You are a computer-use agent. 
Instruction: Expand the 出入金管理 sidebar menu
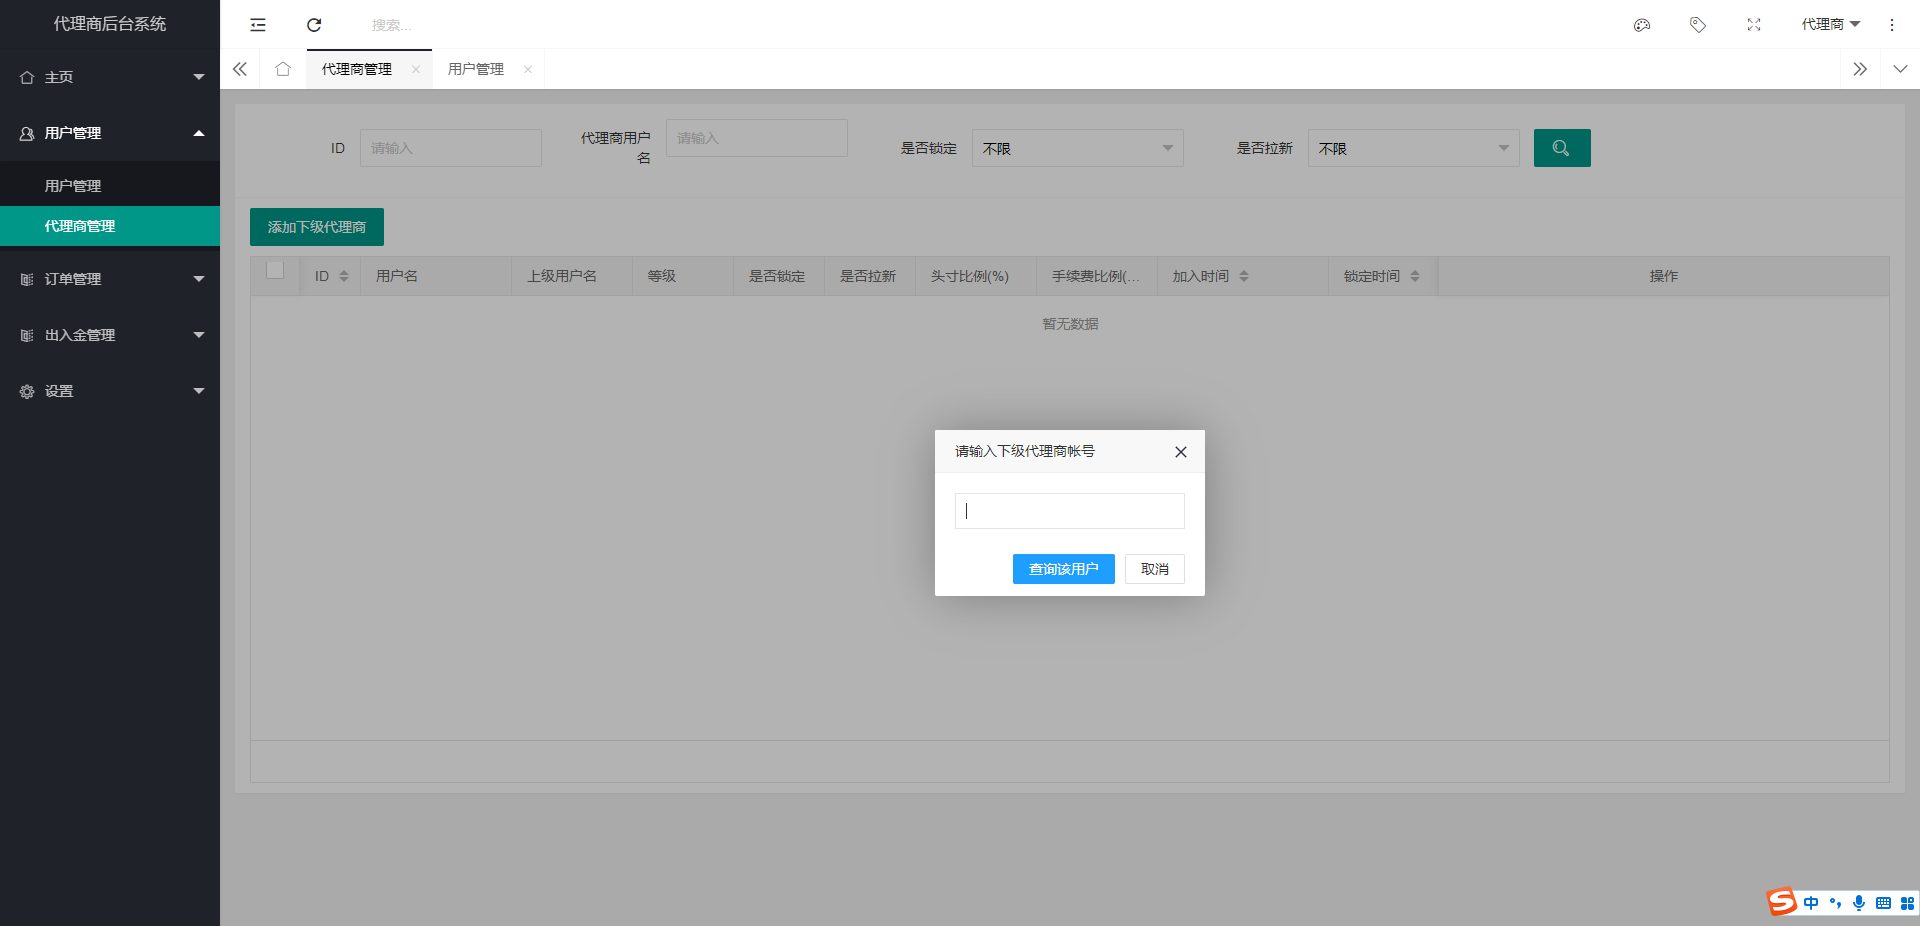point(110,335)
